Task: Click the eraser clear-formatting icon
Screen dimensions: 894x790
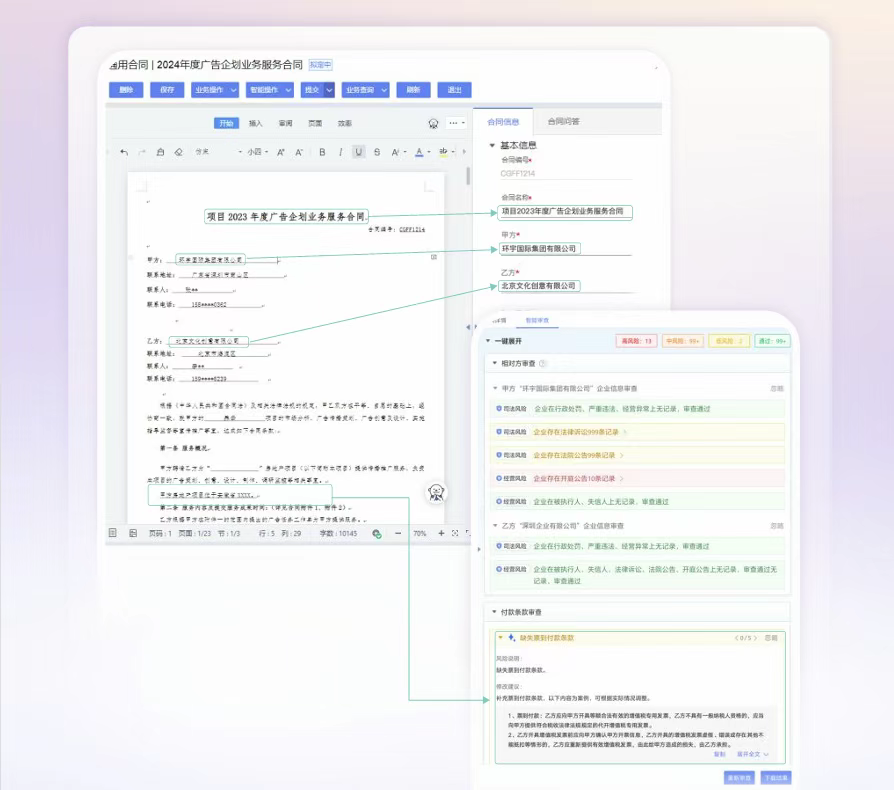Action: [x=178, y=152]
